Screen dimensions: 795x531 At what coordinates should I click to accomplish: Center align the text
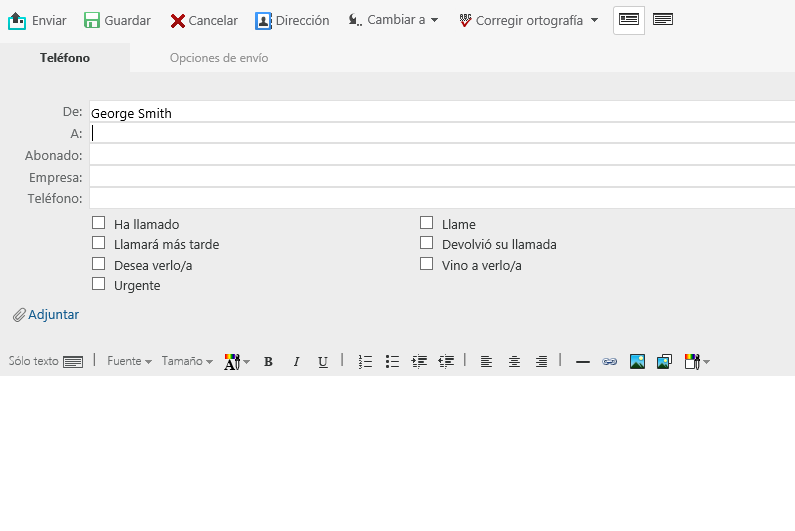point(514,362)
